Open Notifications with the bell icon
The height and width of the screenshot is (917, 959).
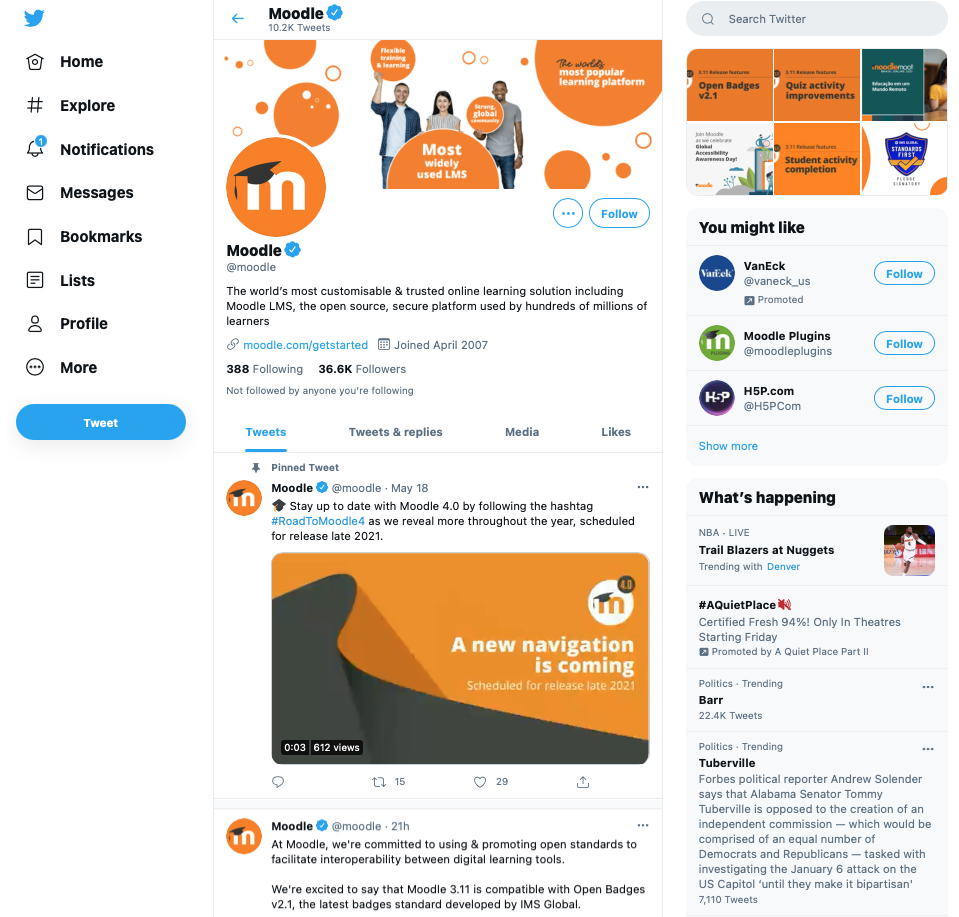(x=35, y=148)
